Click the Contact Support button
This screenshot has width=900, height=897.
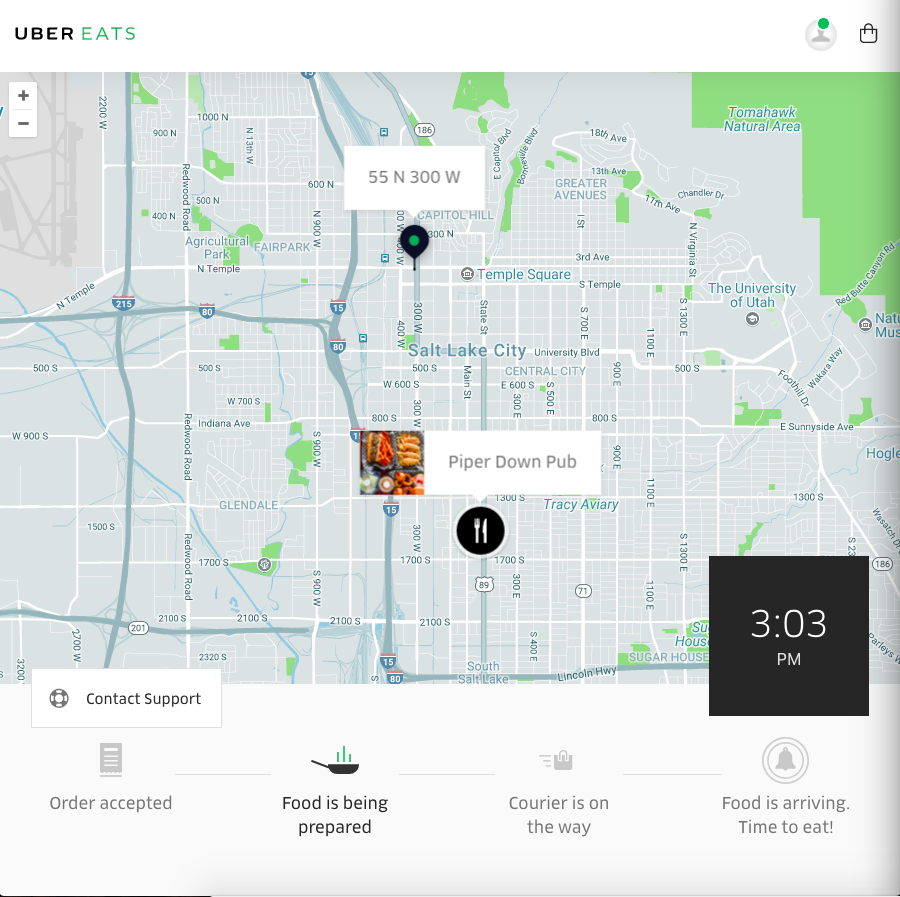coord(126,698)
